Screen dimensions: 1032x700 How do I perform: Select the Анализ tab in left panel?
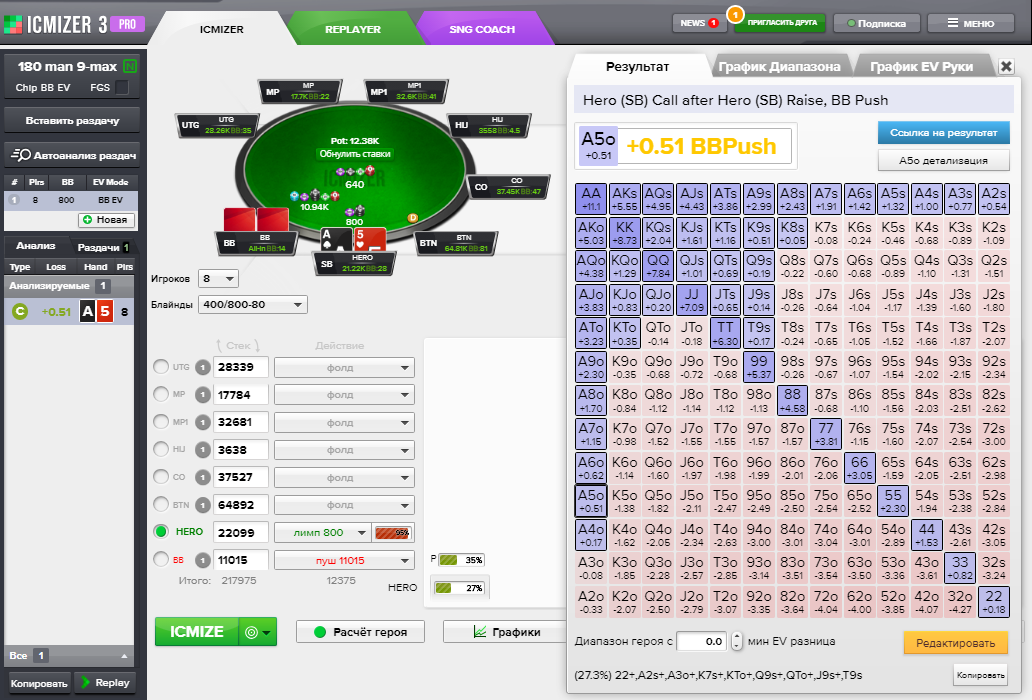[x=36, y=246]
